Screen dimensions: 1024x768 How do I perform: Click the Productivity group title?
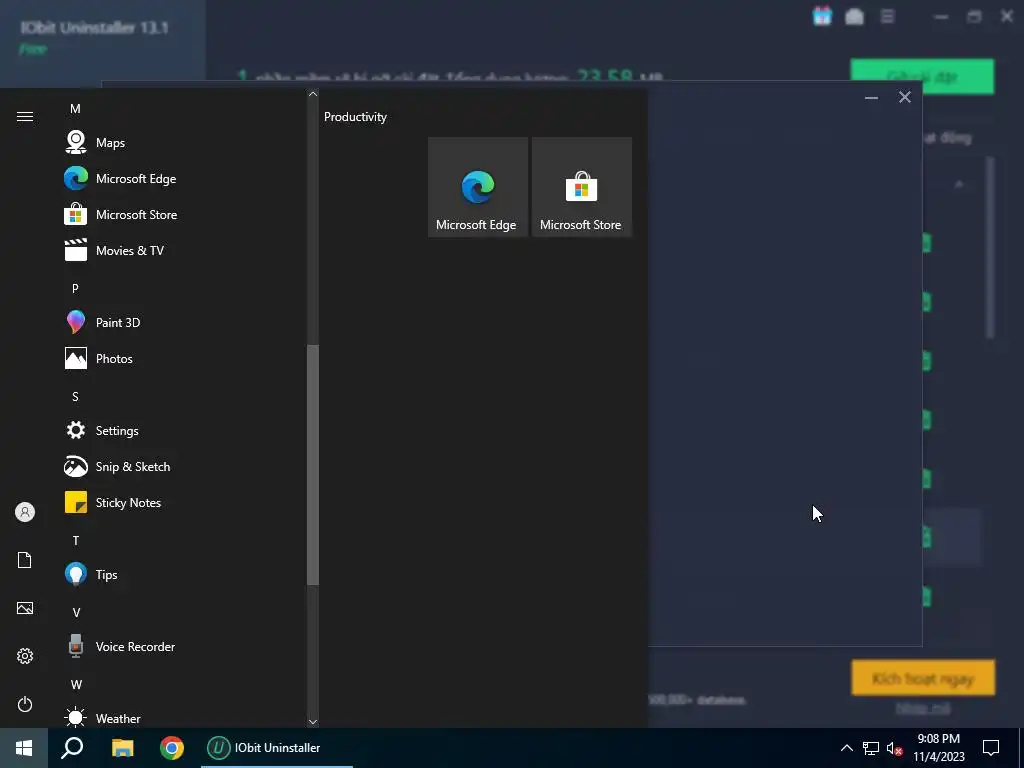[355, 117]
